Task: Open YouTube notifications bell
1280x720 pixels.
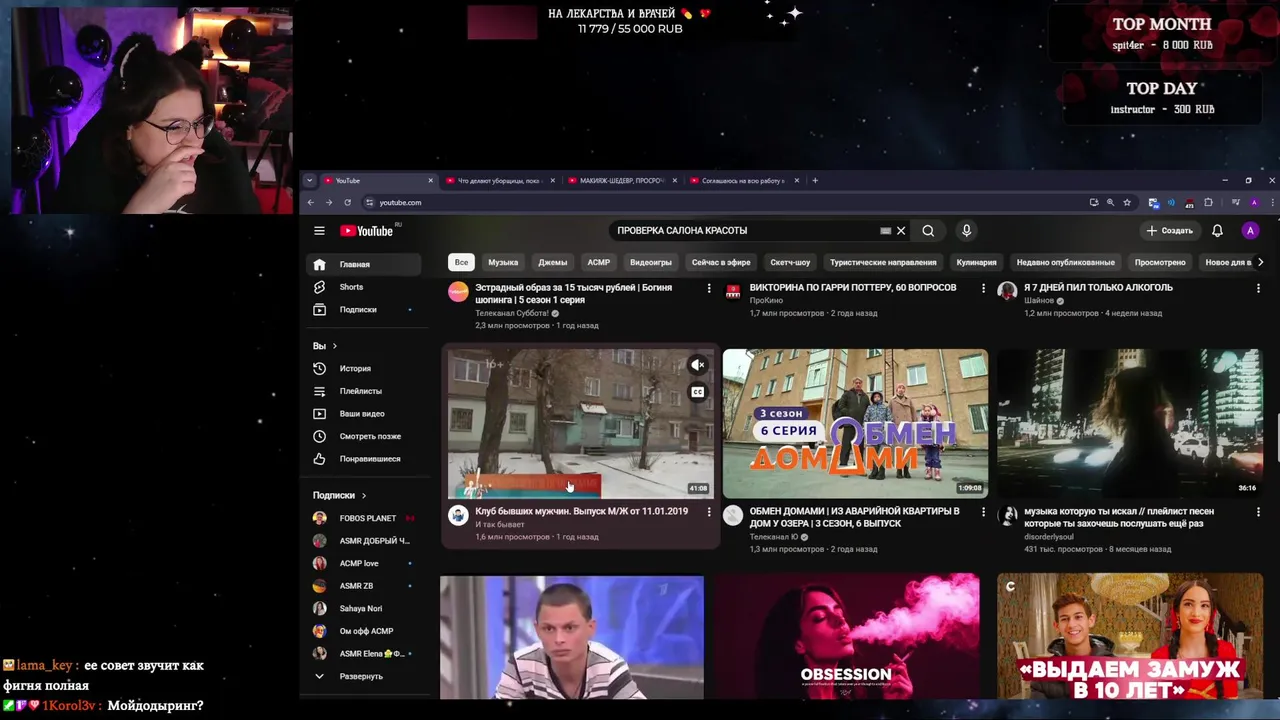Action: 1217,231
